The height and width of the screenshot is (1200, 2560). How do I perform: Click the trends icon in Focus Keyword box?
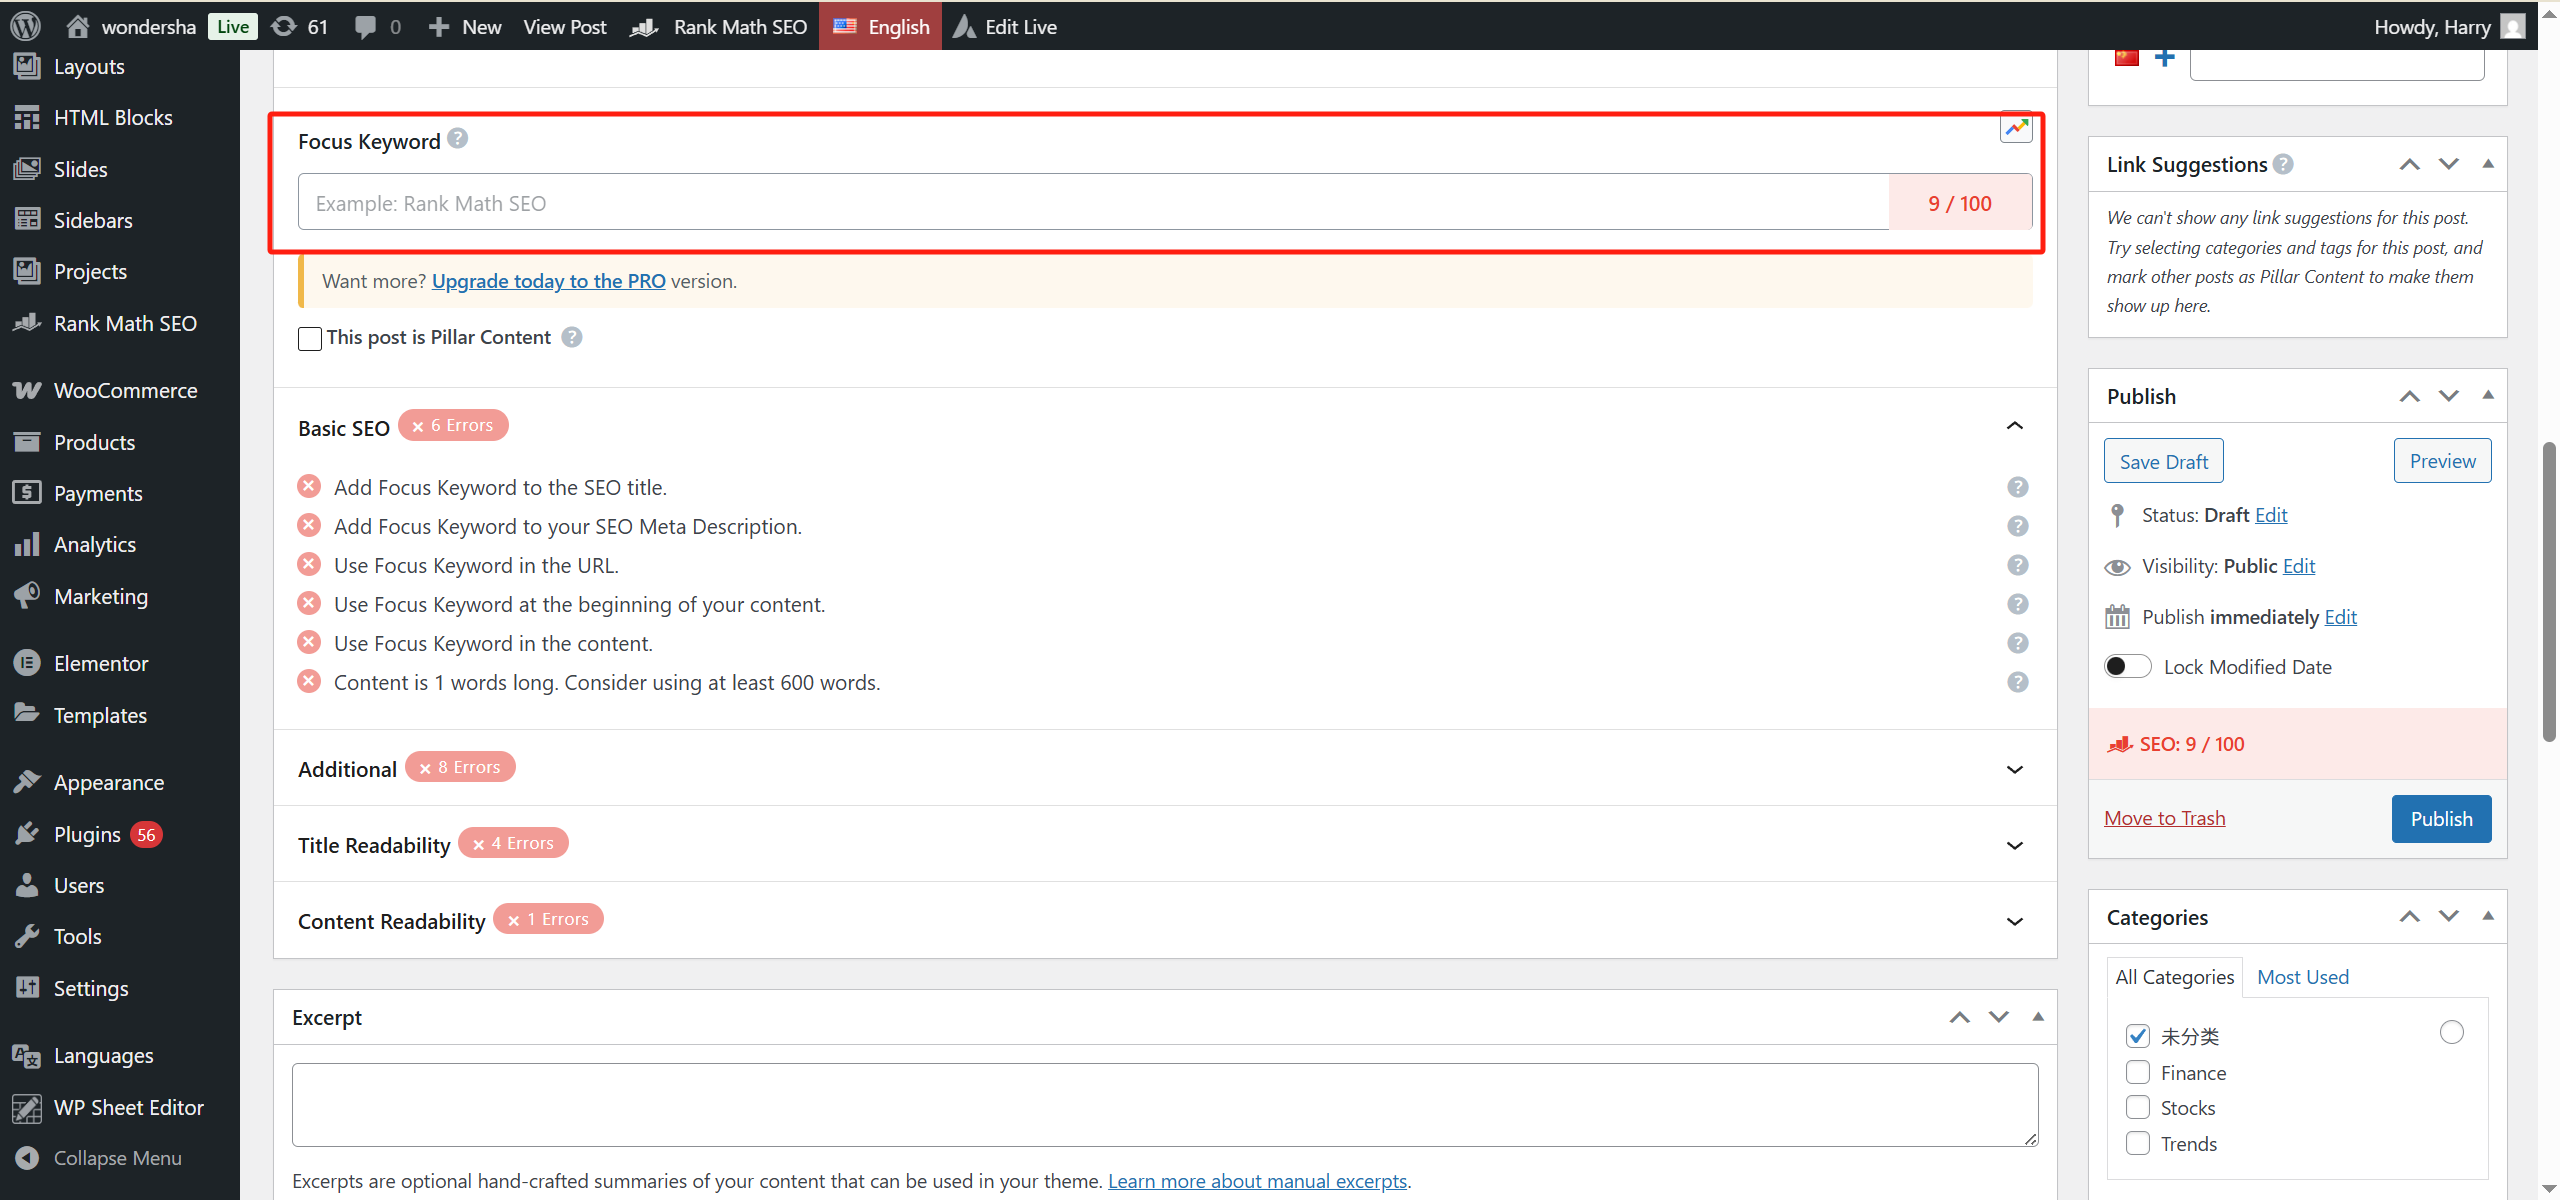[2016, 127]
